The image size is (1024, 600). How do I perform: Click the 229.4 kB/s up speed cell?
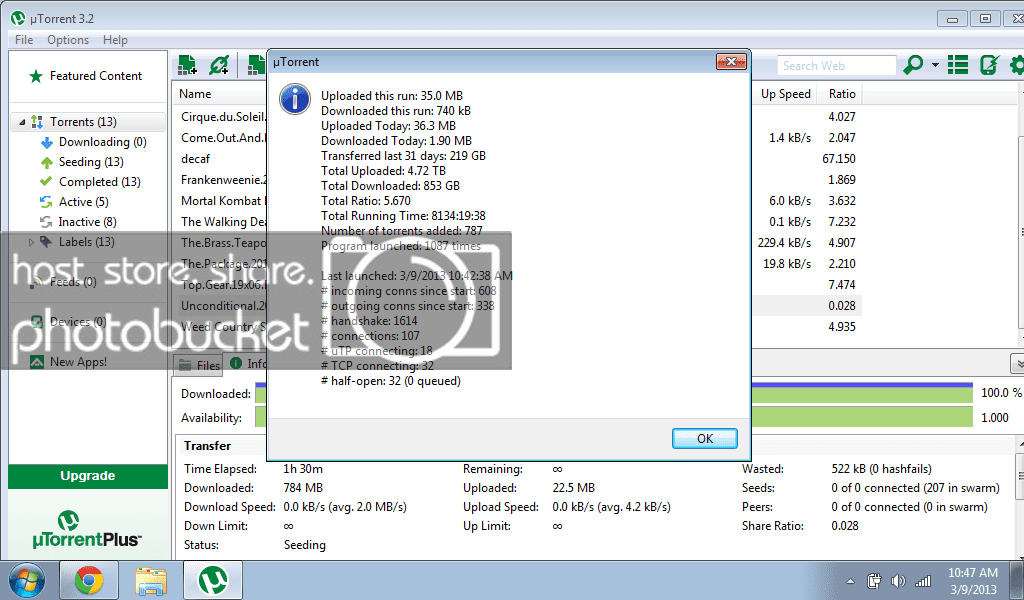click(x=784, y=243)
